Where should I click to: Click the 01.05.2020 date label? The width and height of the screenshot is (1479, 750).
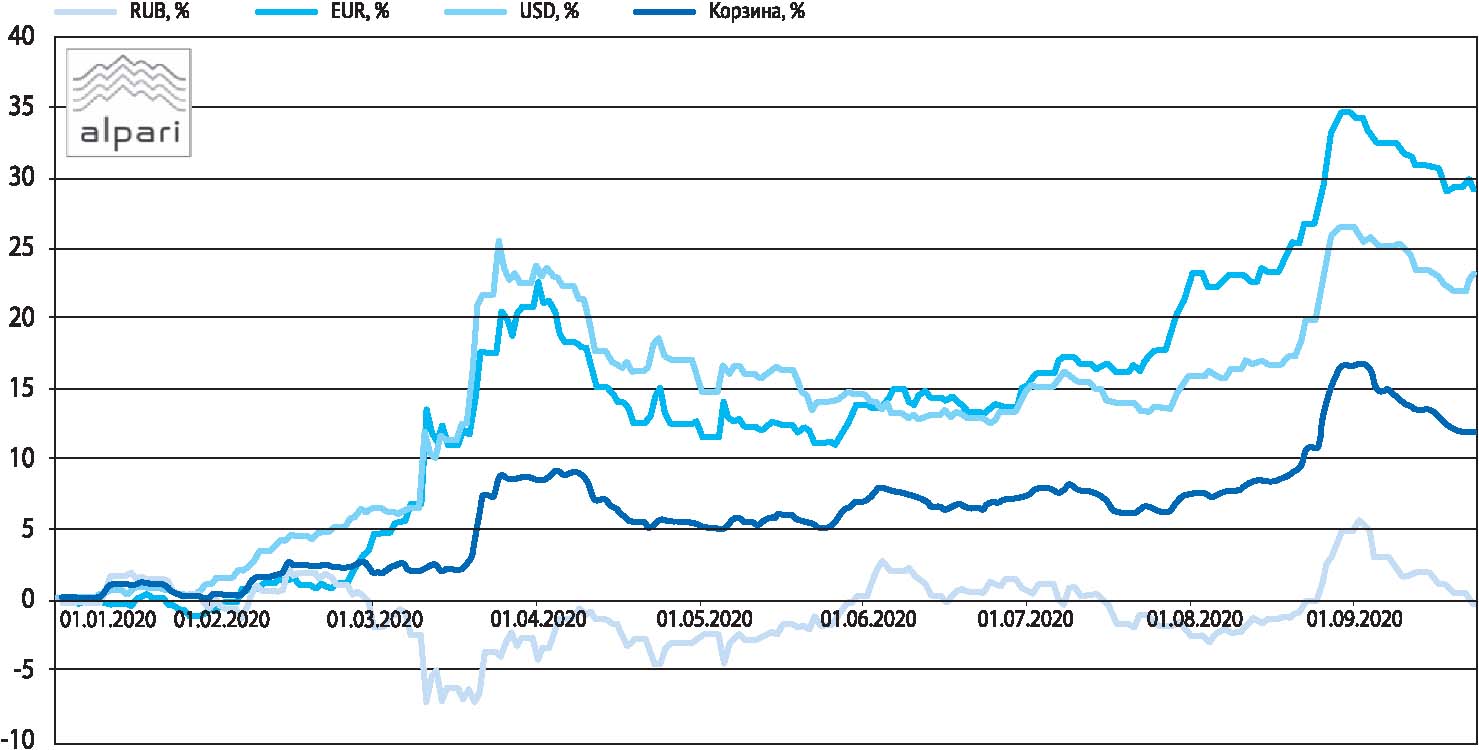tap(704, 620)
